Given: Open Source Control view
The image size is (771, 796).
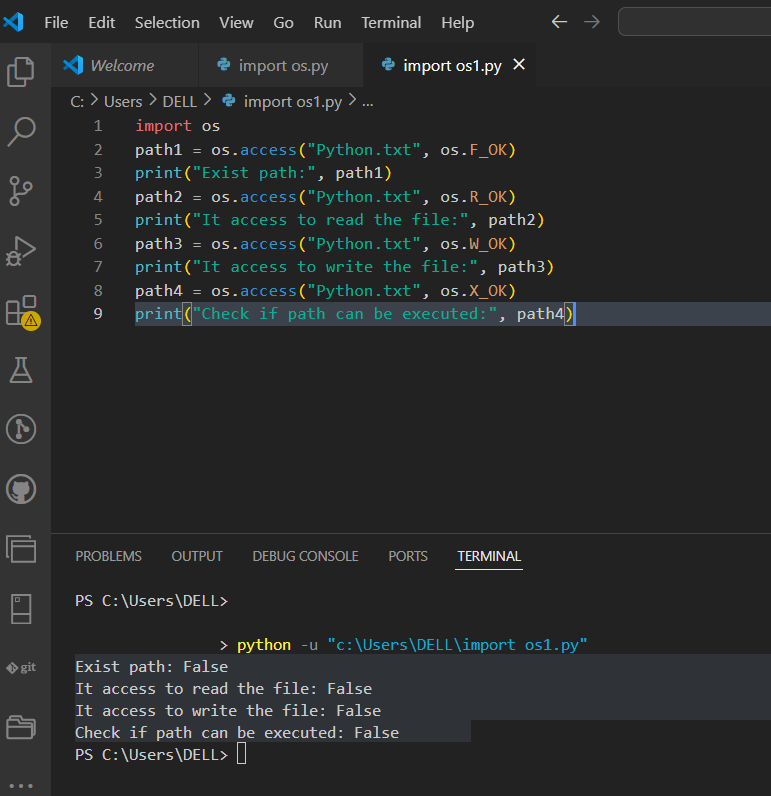Looking at the screenshot, I should (x=21, y=191).
